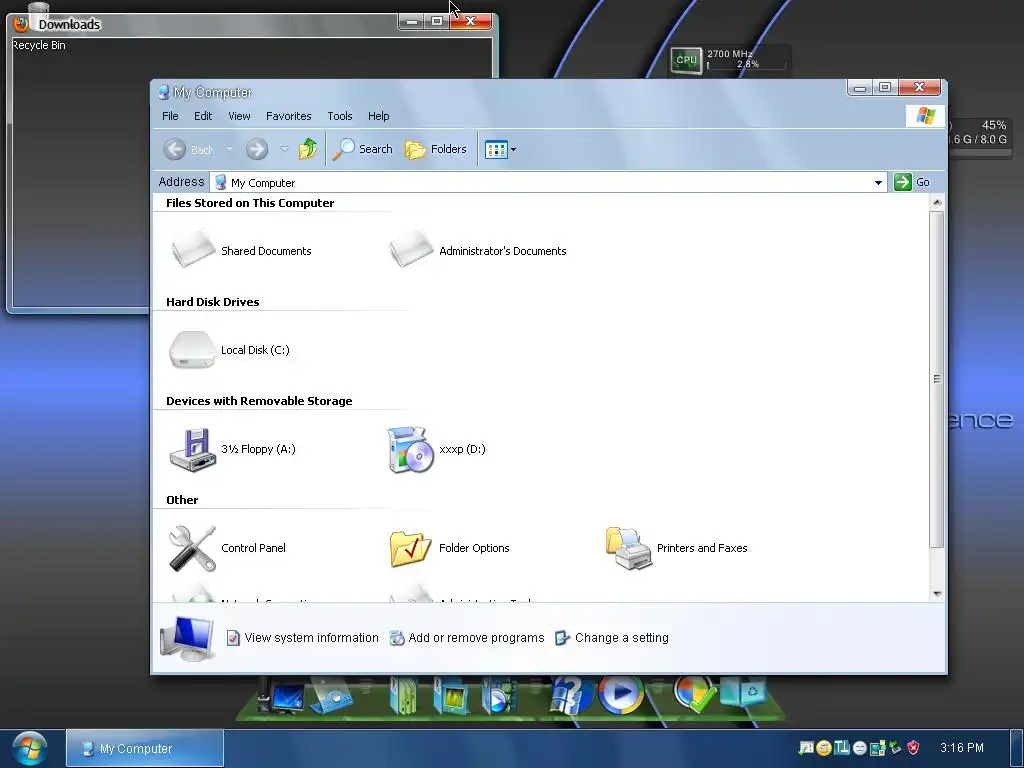This screenshot has width=1024, height=768.
Task: Open the Edit menu
Action: 203,116
